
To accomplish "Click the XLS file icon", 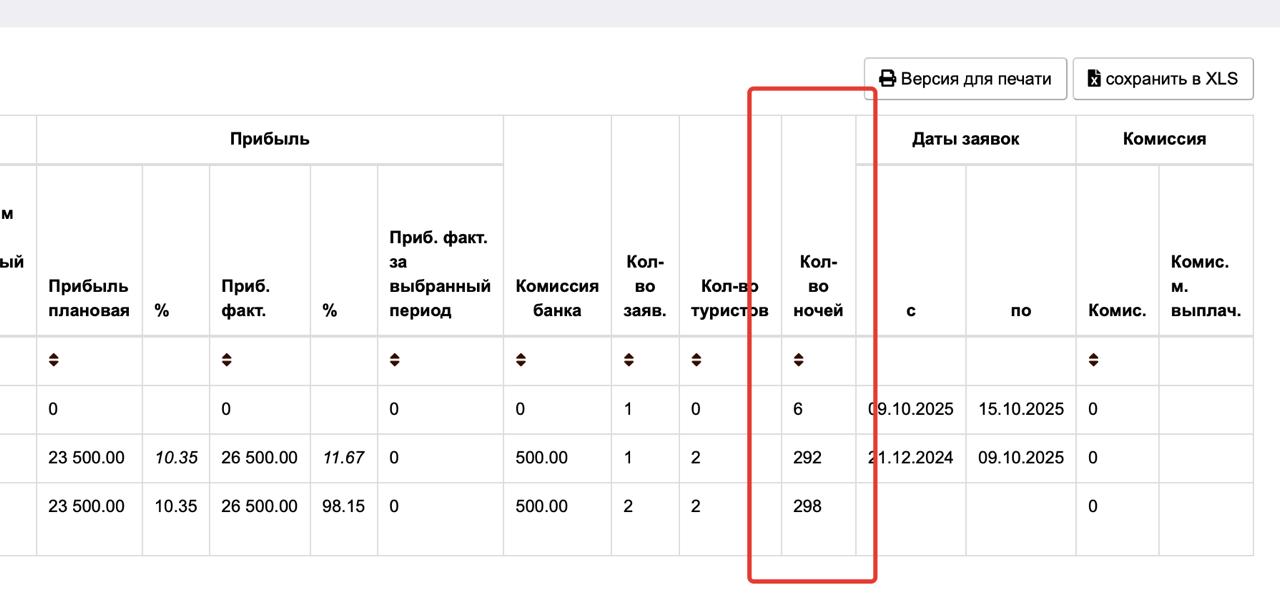I will point(1094,79).
